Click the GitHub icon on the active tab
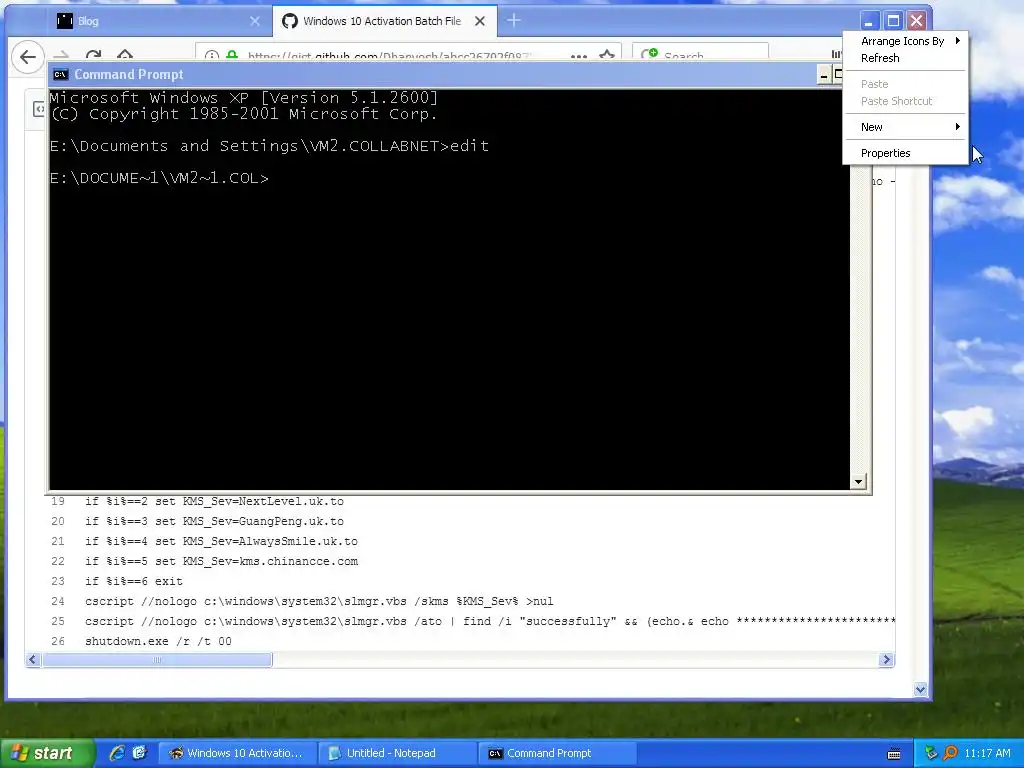This screenshot has width=1024, height=768. tap(289, 21)
